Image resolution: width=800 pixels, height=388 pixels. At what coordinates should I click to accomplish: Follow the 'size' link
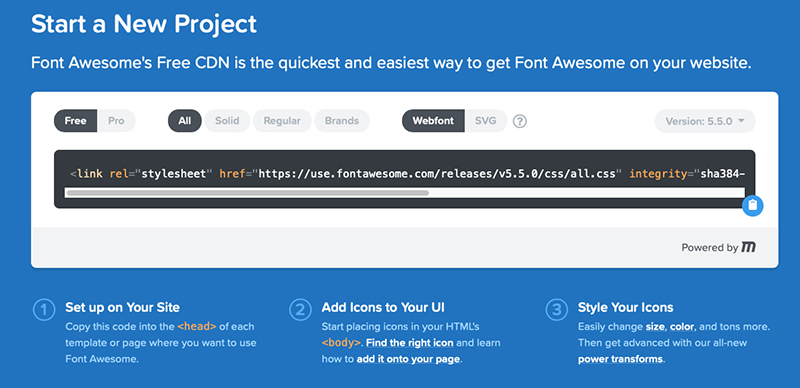point(655,326)
